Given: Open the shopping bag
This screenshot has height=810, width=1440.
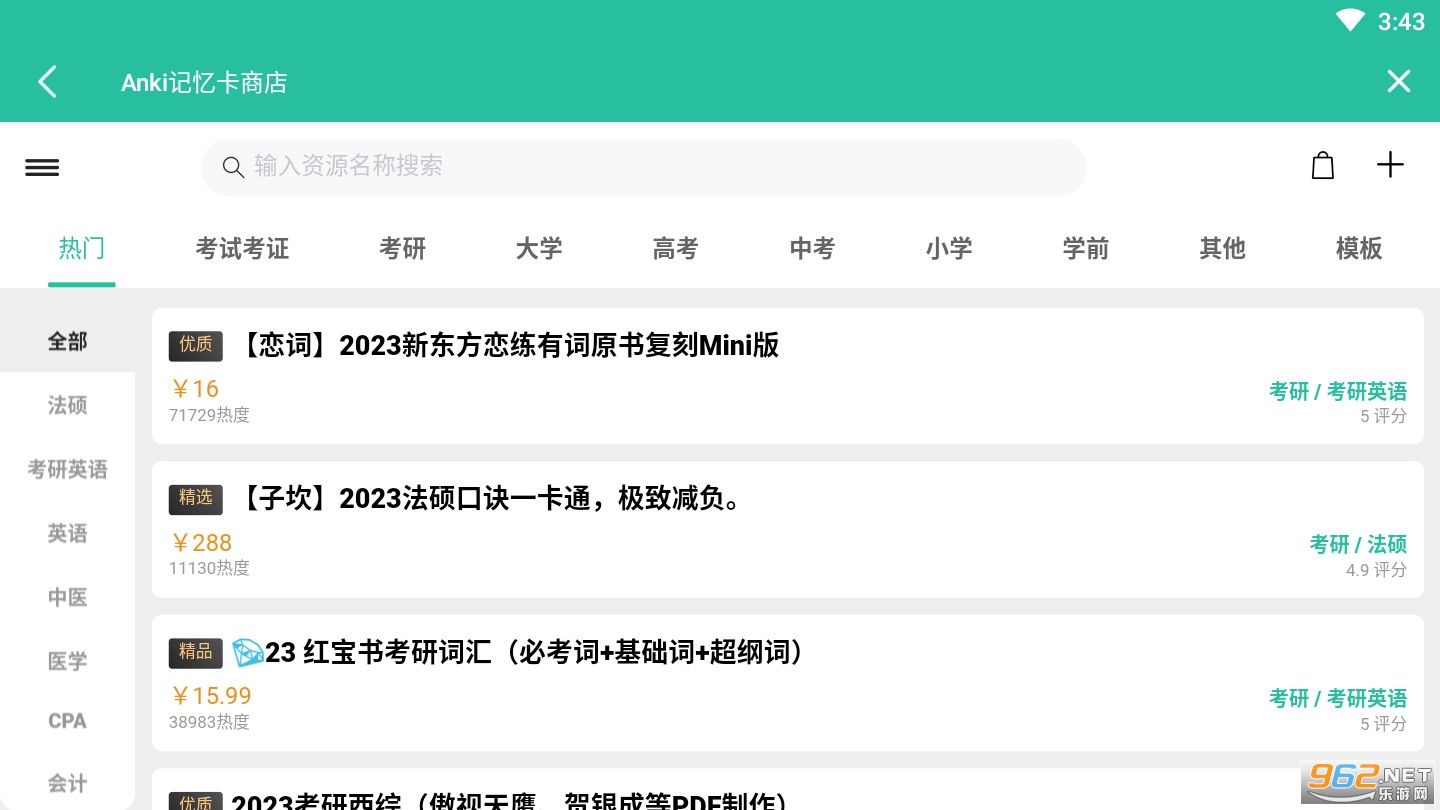Looking at the screenshot, I should pyautogui.click(x=1322, y=166).
